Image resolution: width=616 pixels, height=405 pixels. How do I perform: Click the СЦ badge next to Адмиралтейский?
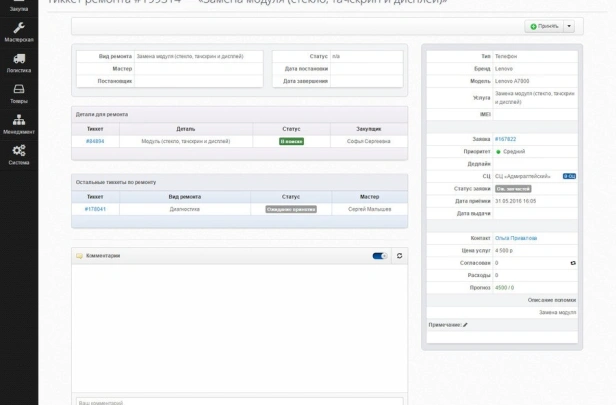pos(569,176)
